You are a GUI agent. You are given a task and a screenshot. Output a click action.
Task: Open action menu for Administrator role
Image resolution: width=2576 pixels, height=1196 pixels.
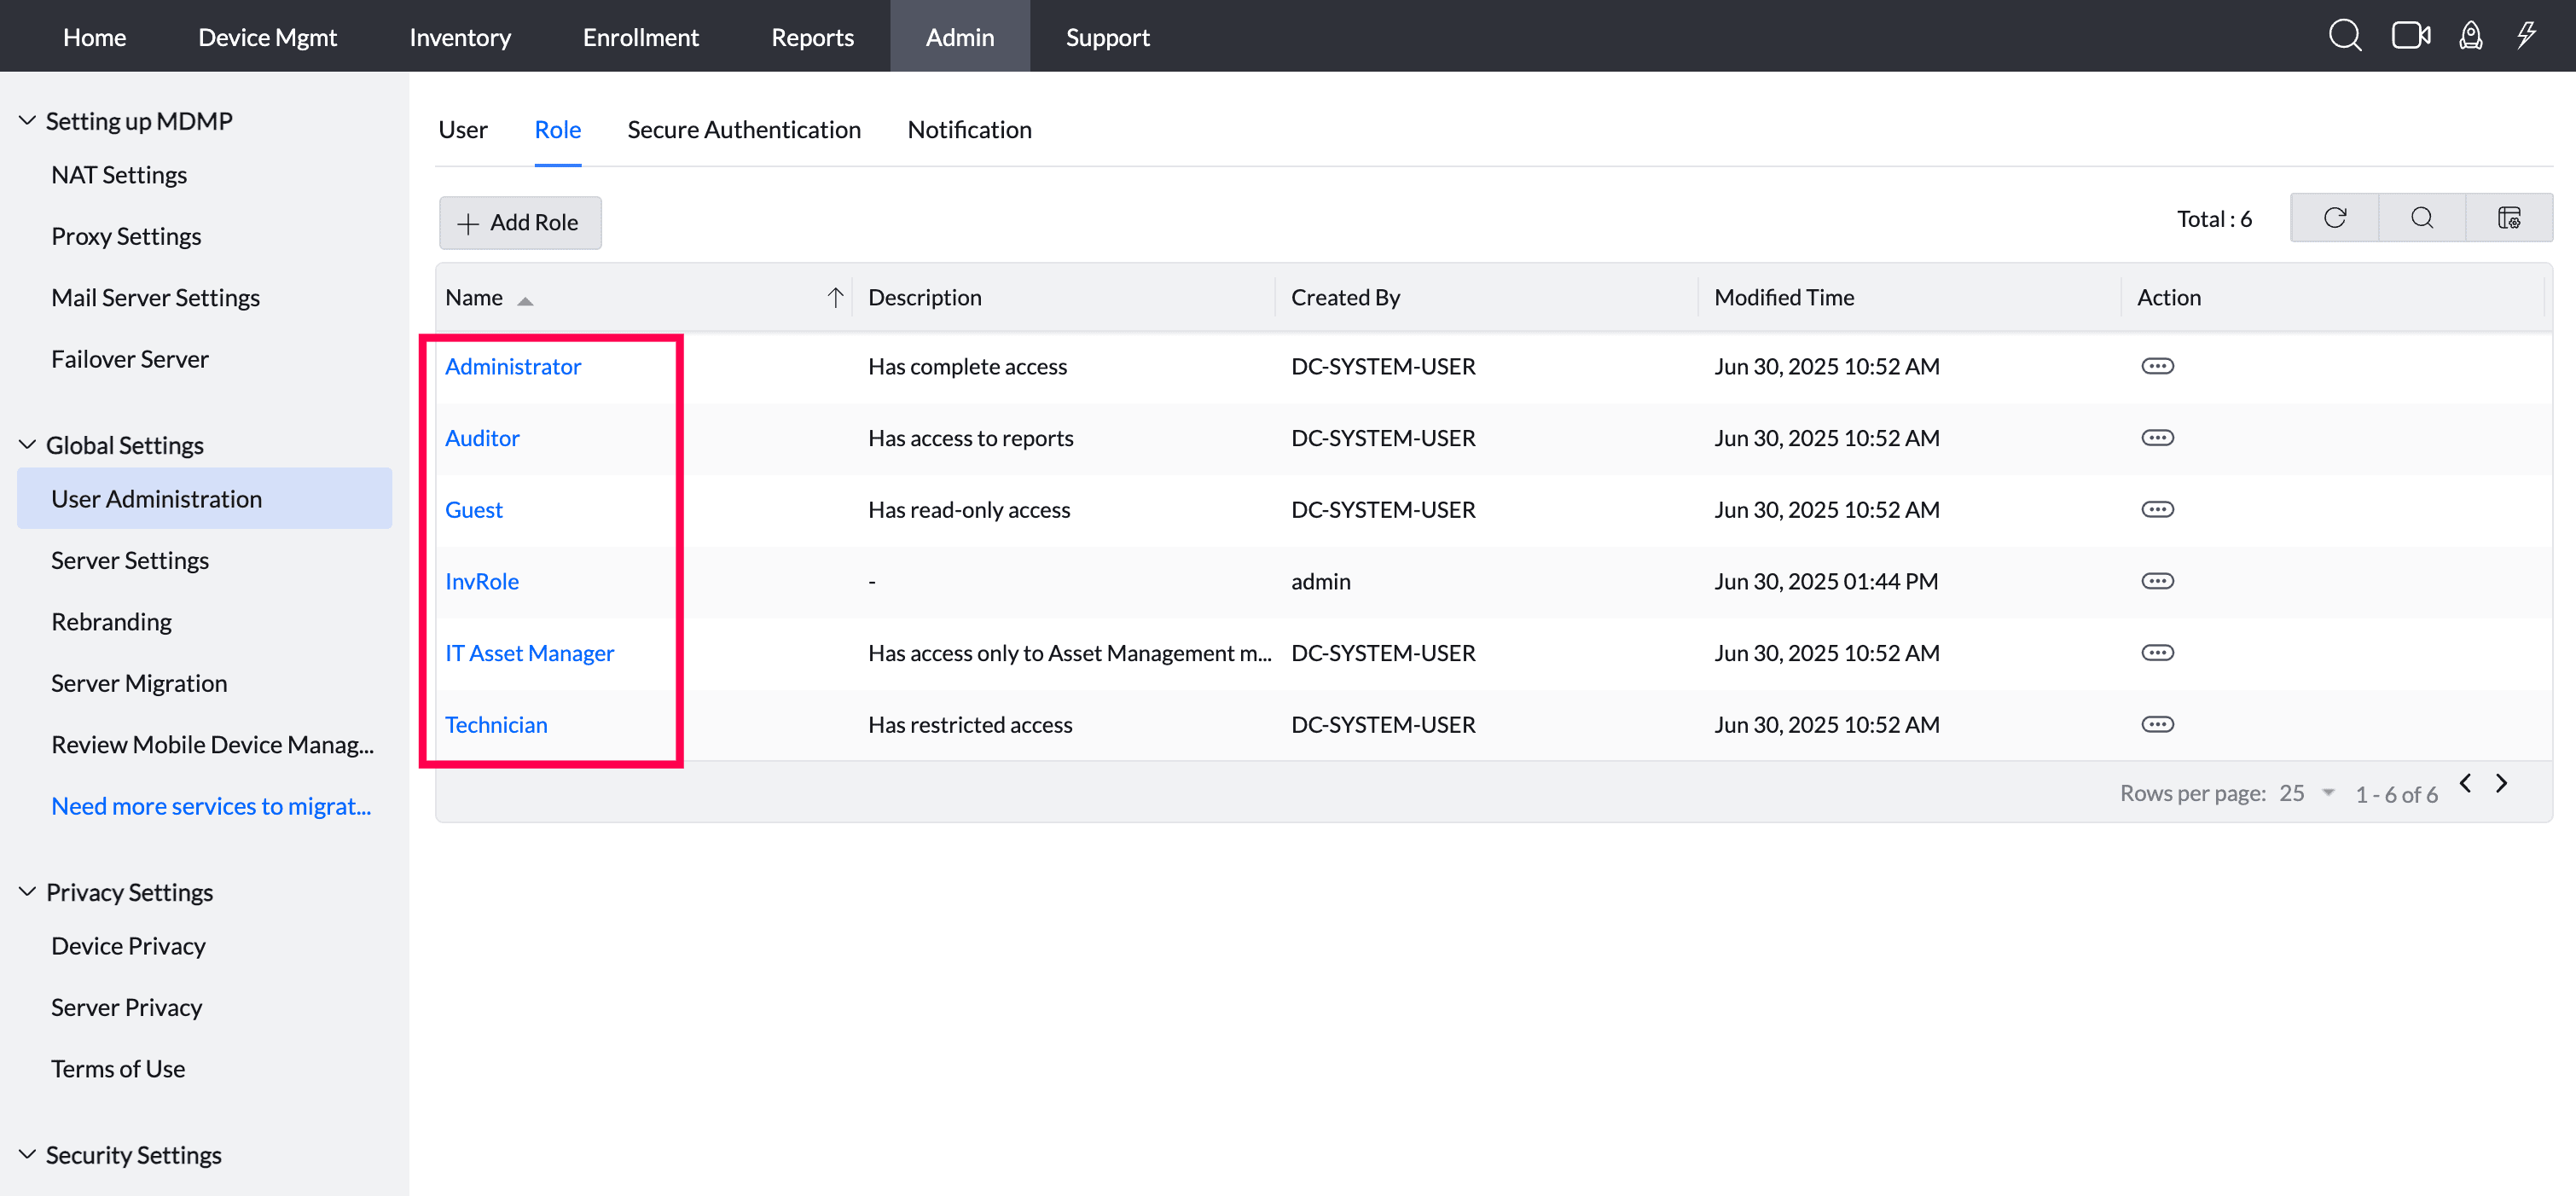tap(2157, 366)
